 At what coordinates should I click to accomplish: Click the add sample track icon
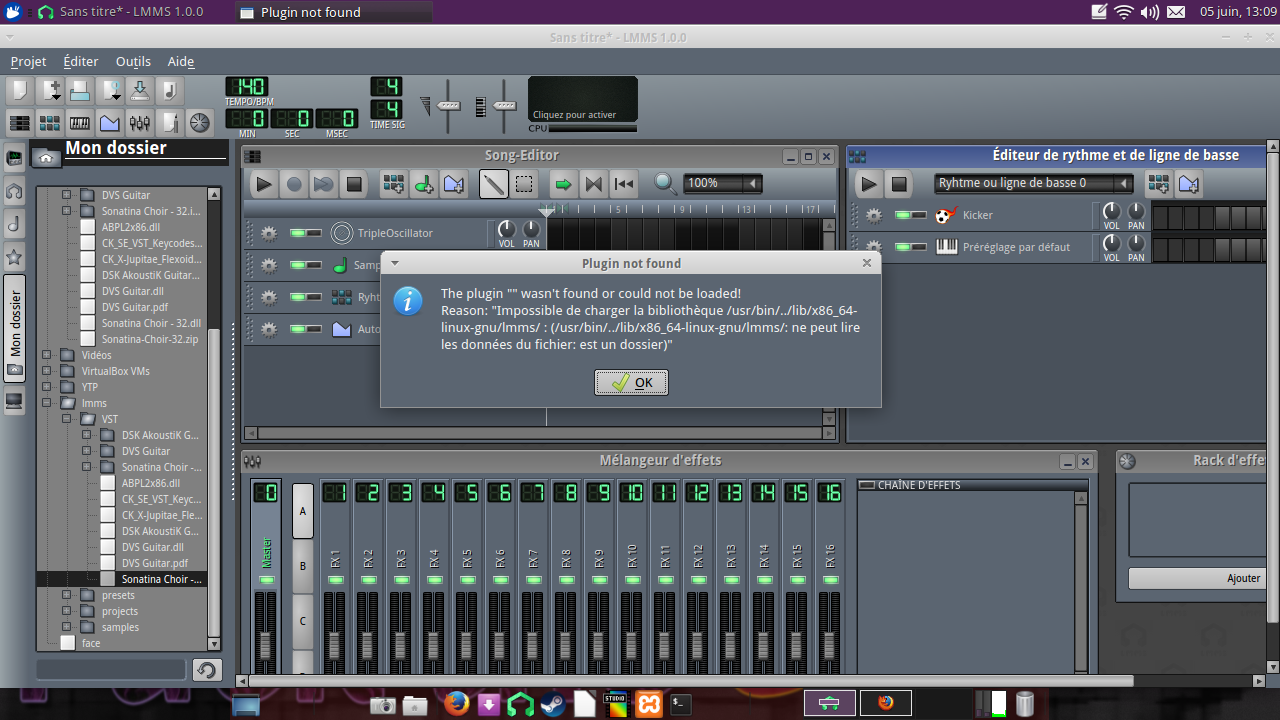(424, 183)
